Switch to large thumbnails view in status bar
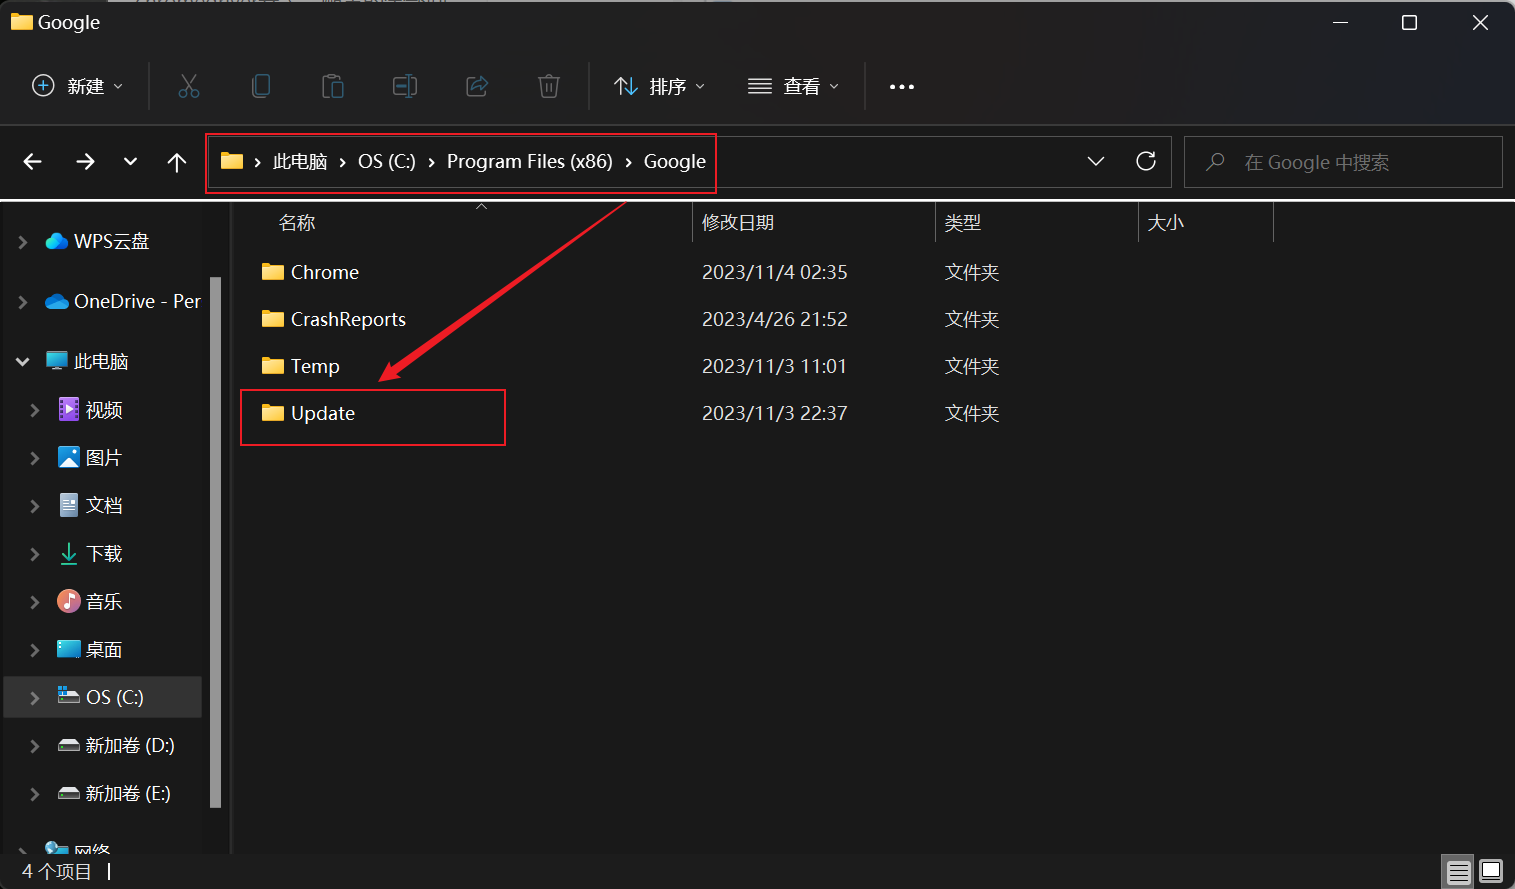The width and height of the screenshot is (1515, 889). [x=1491, y=872]
